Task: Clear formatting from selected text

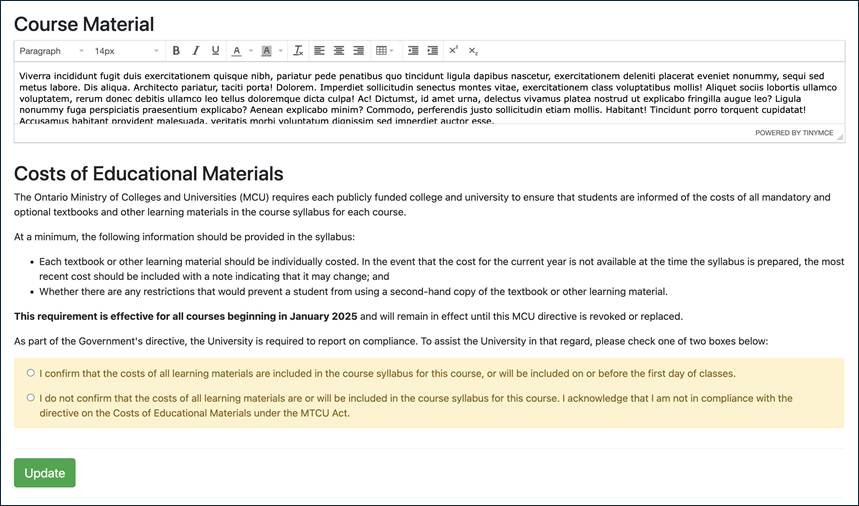Action: (x=298, y=51)
